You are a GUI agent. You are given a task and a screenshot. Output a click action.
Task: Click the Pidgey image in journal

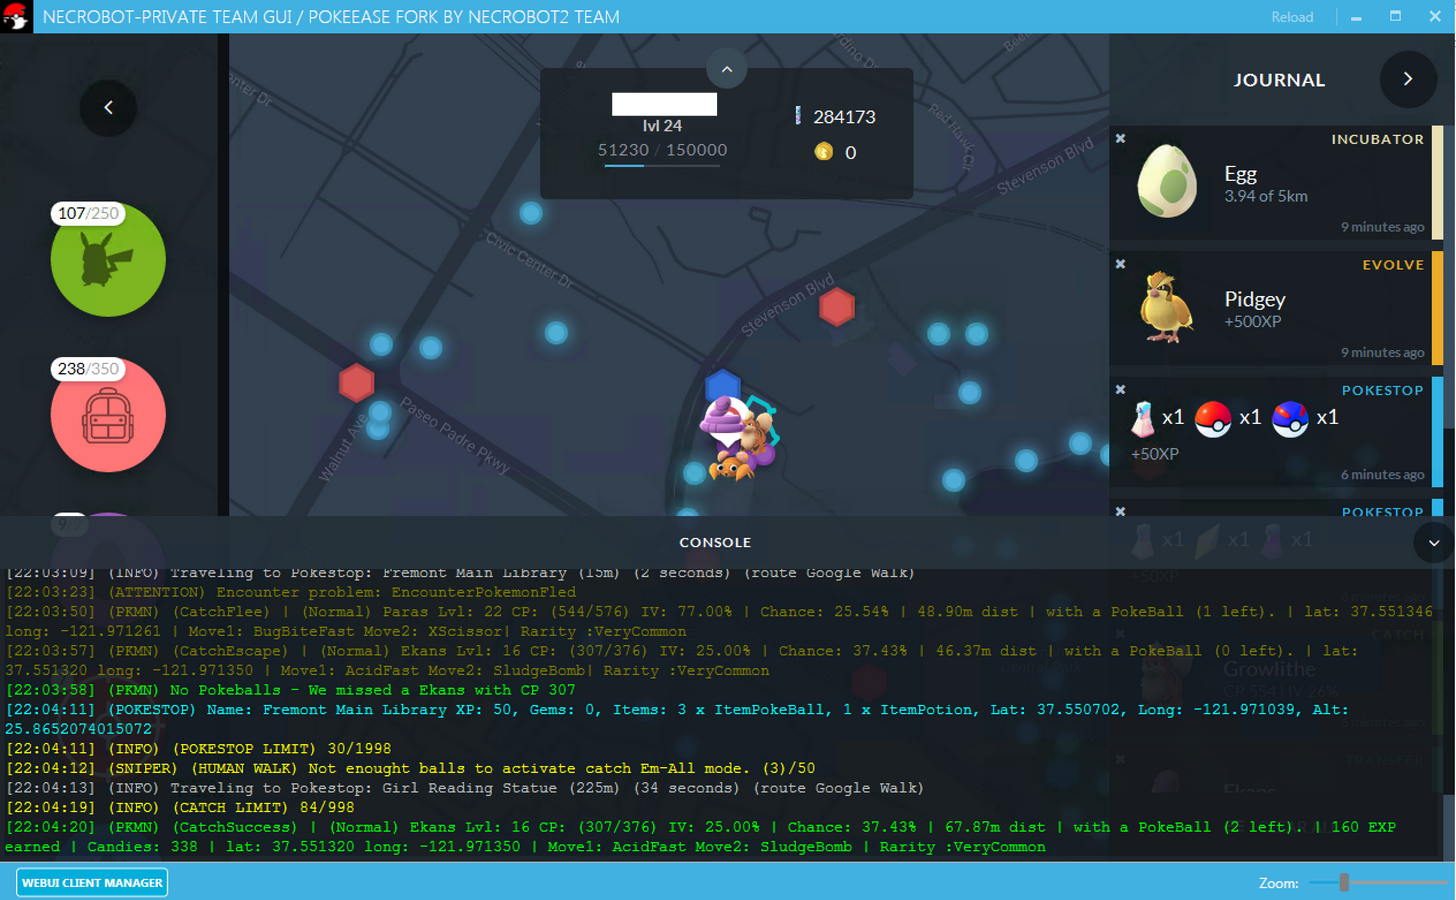pyautogui.click(x=1166, y=307)
